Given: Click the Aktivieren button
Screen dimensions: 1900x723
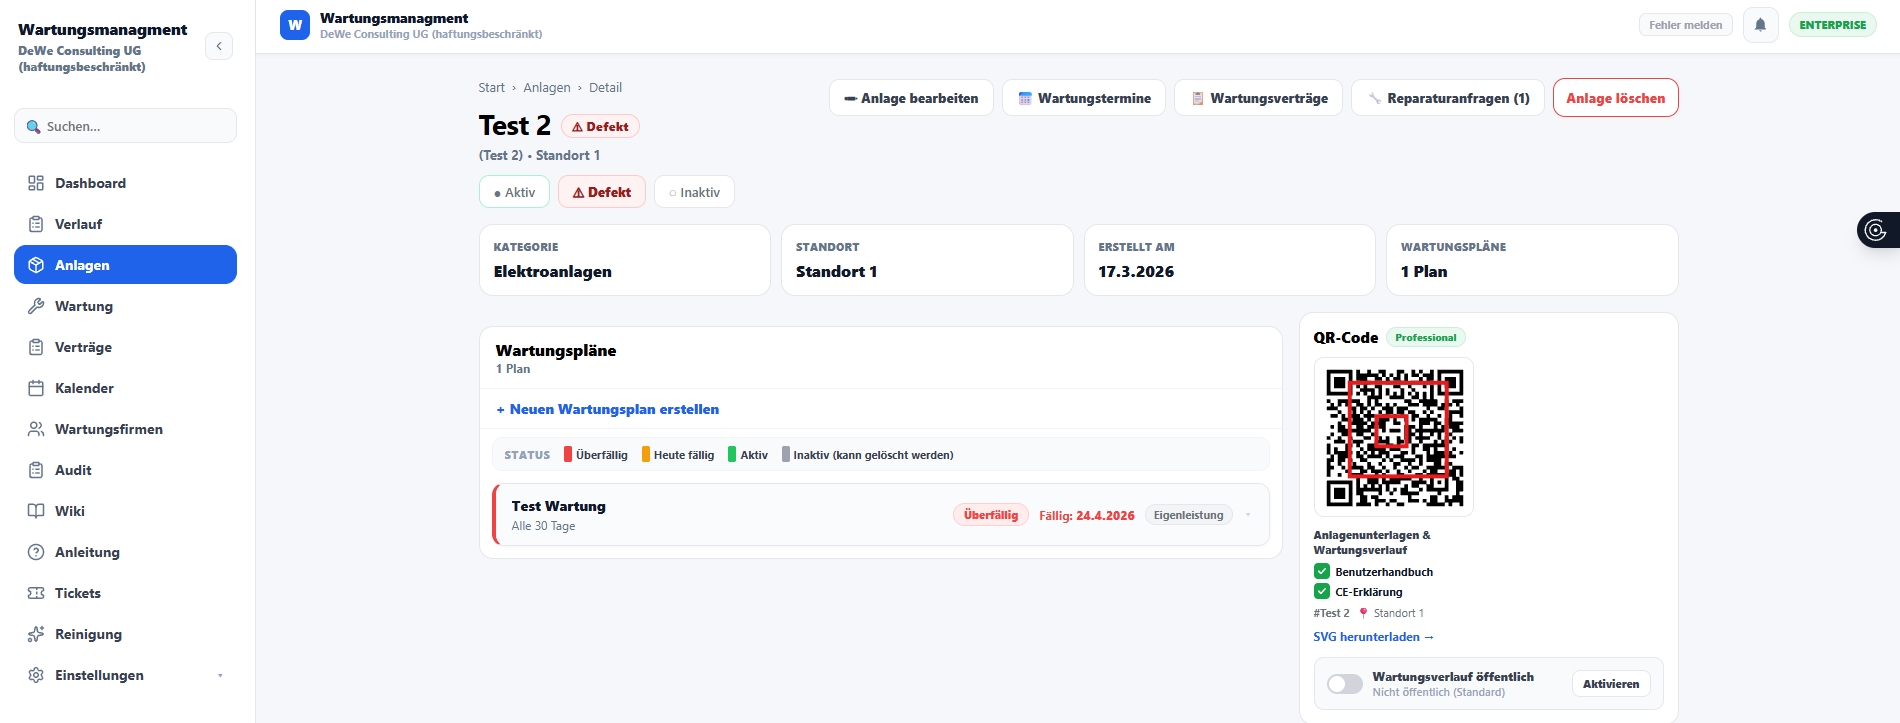Looking at the screenshot, I should click(1611, 684).
